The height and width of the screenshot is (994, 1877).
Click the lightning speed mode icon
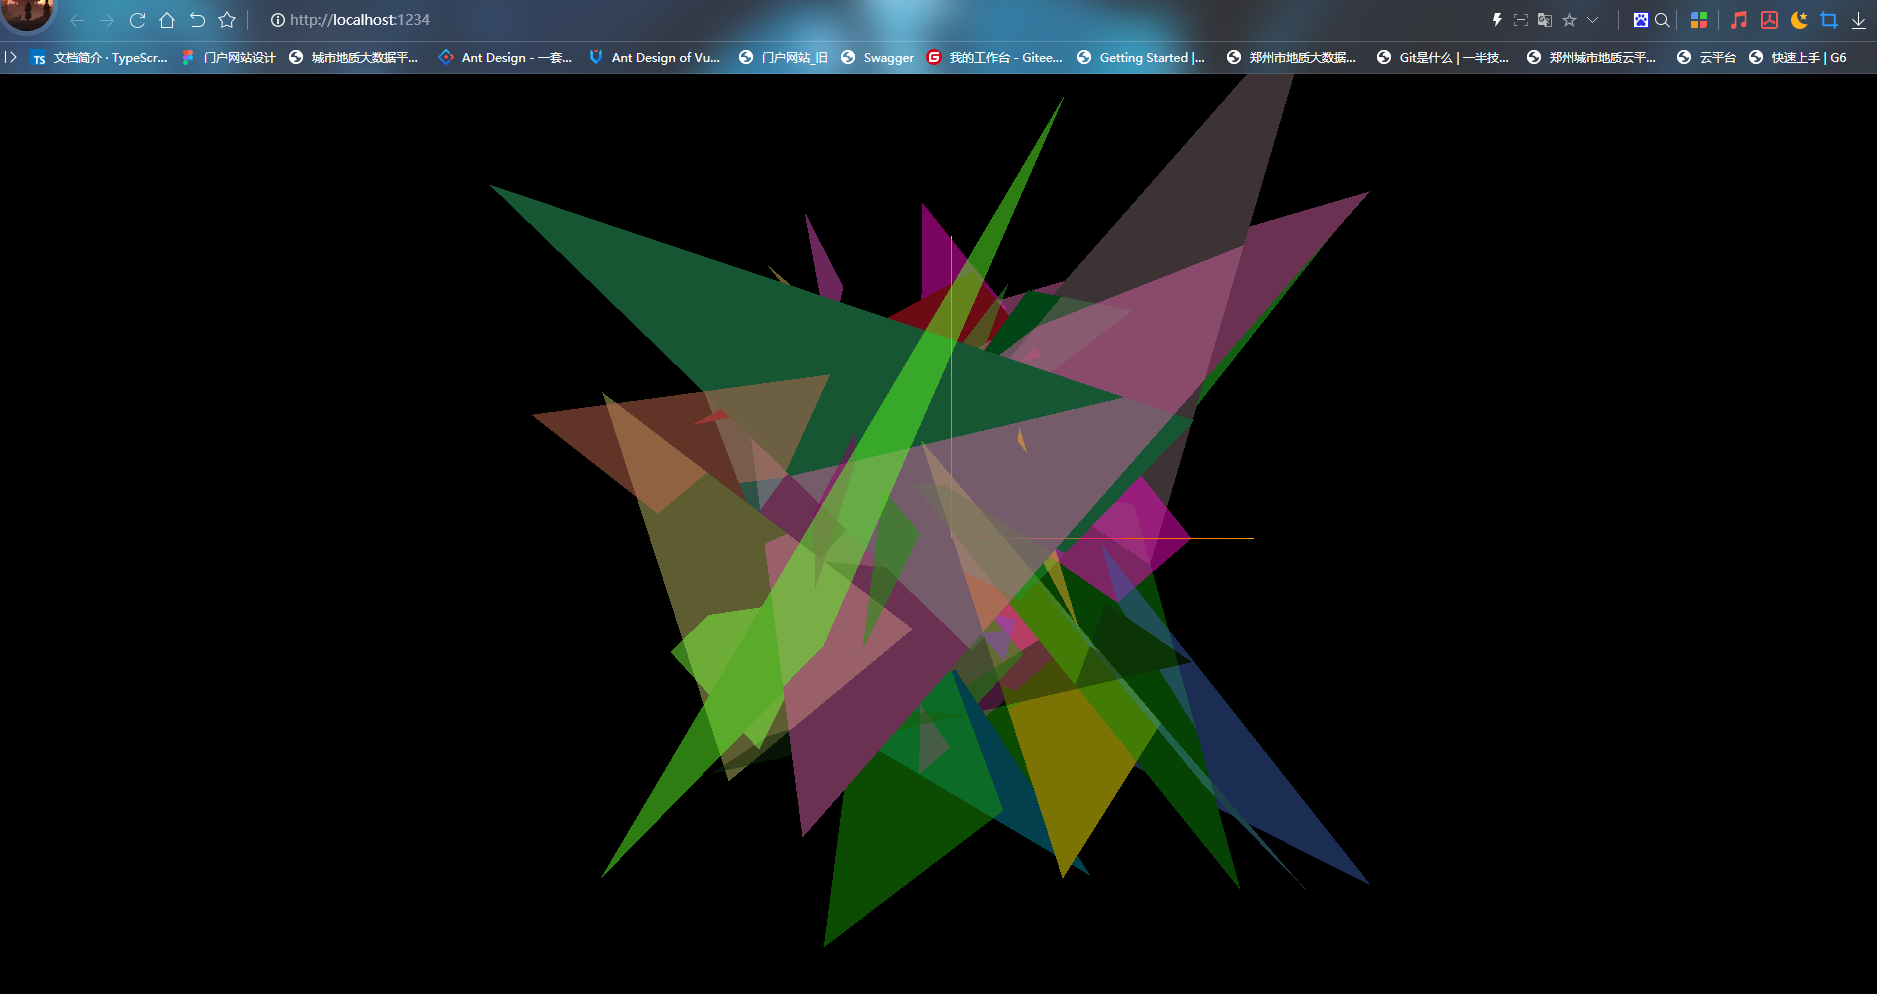(1497, 20)
